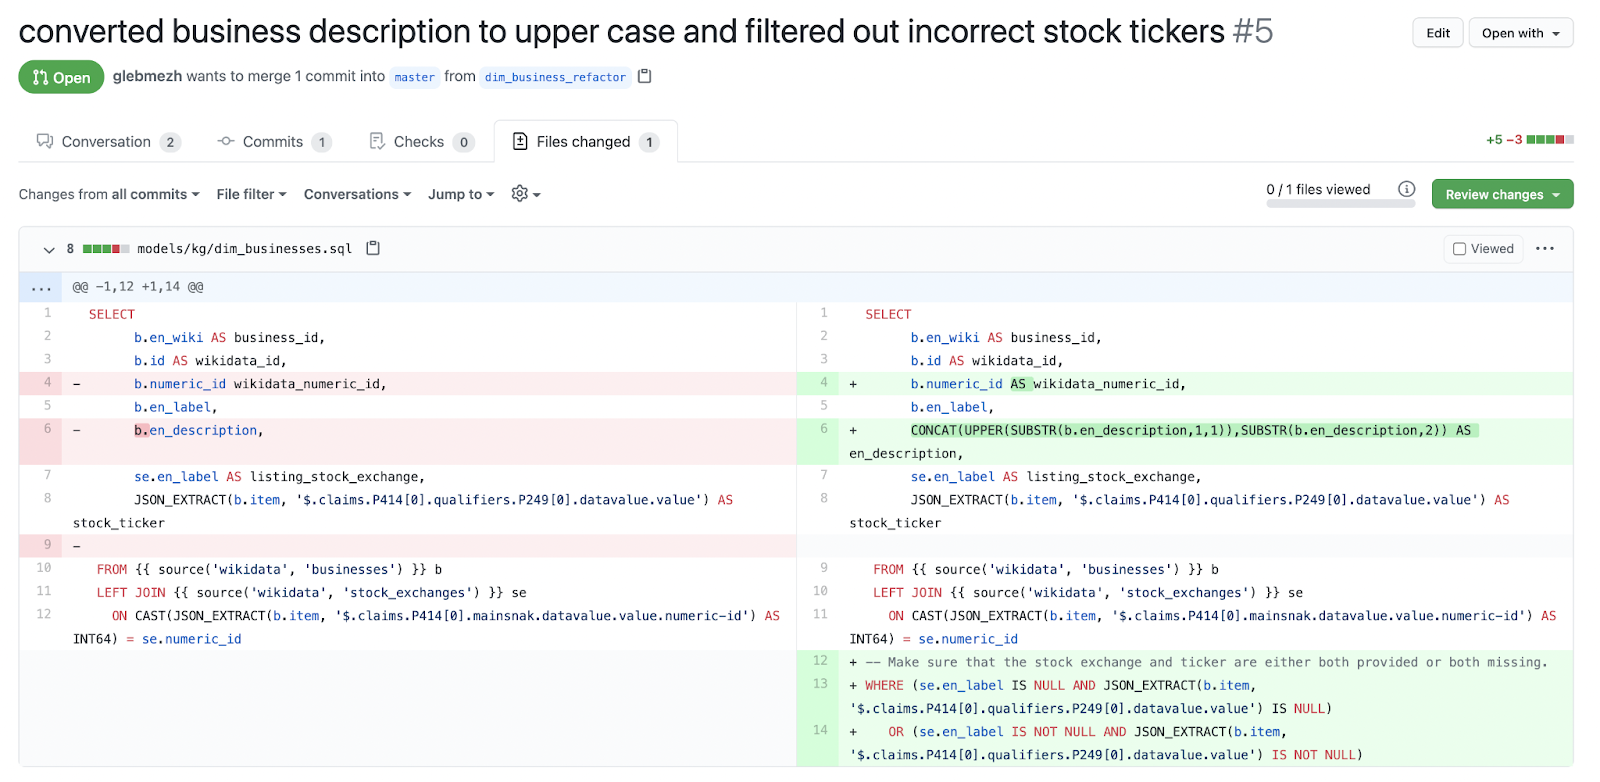The width and height of the screenshot is (1600, 782).
Task: Open the Commits tab
Action: (273, 142)
